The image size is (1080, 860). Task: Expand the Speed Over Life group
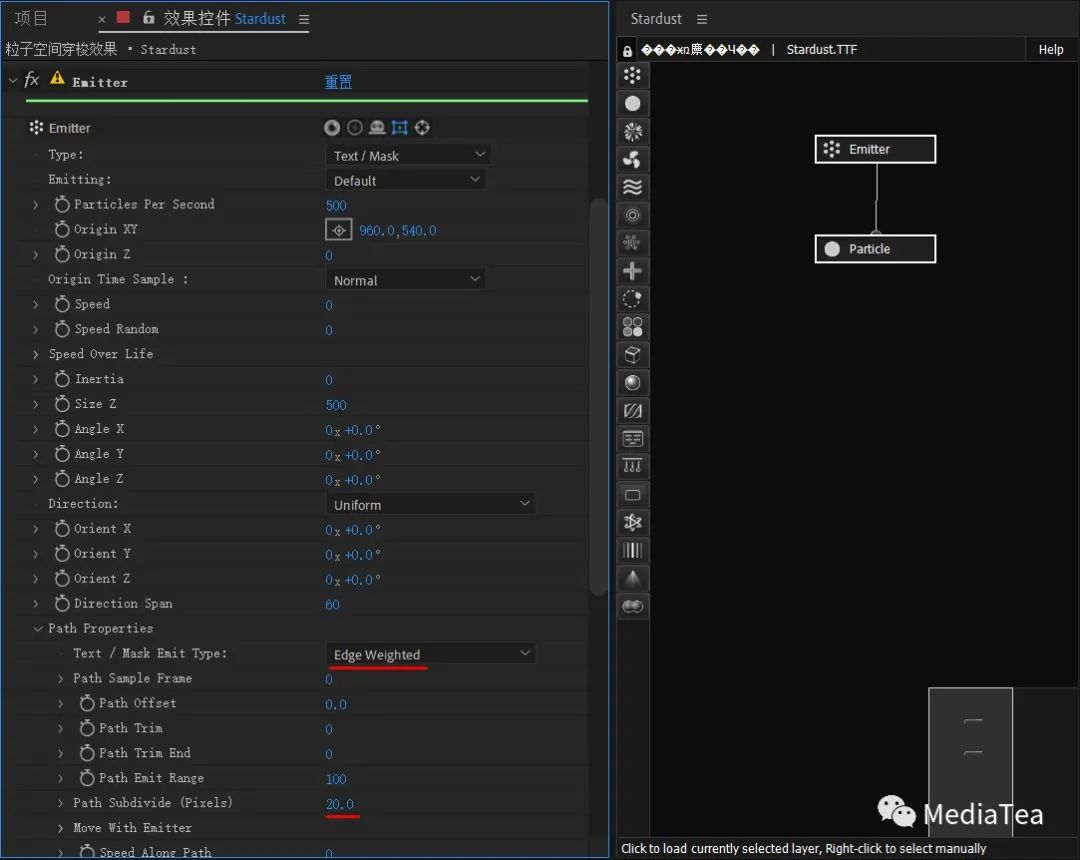[36, 355]
